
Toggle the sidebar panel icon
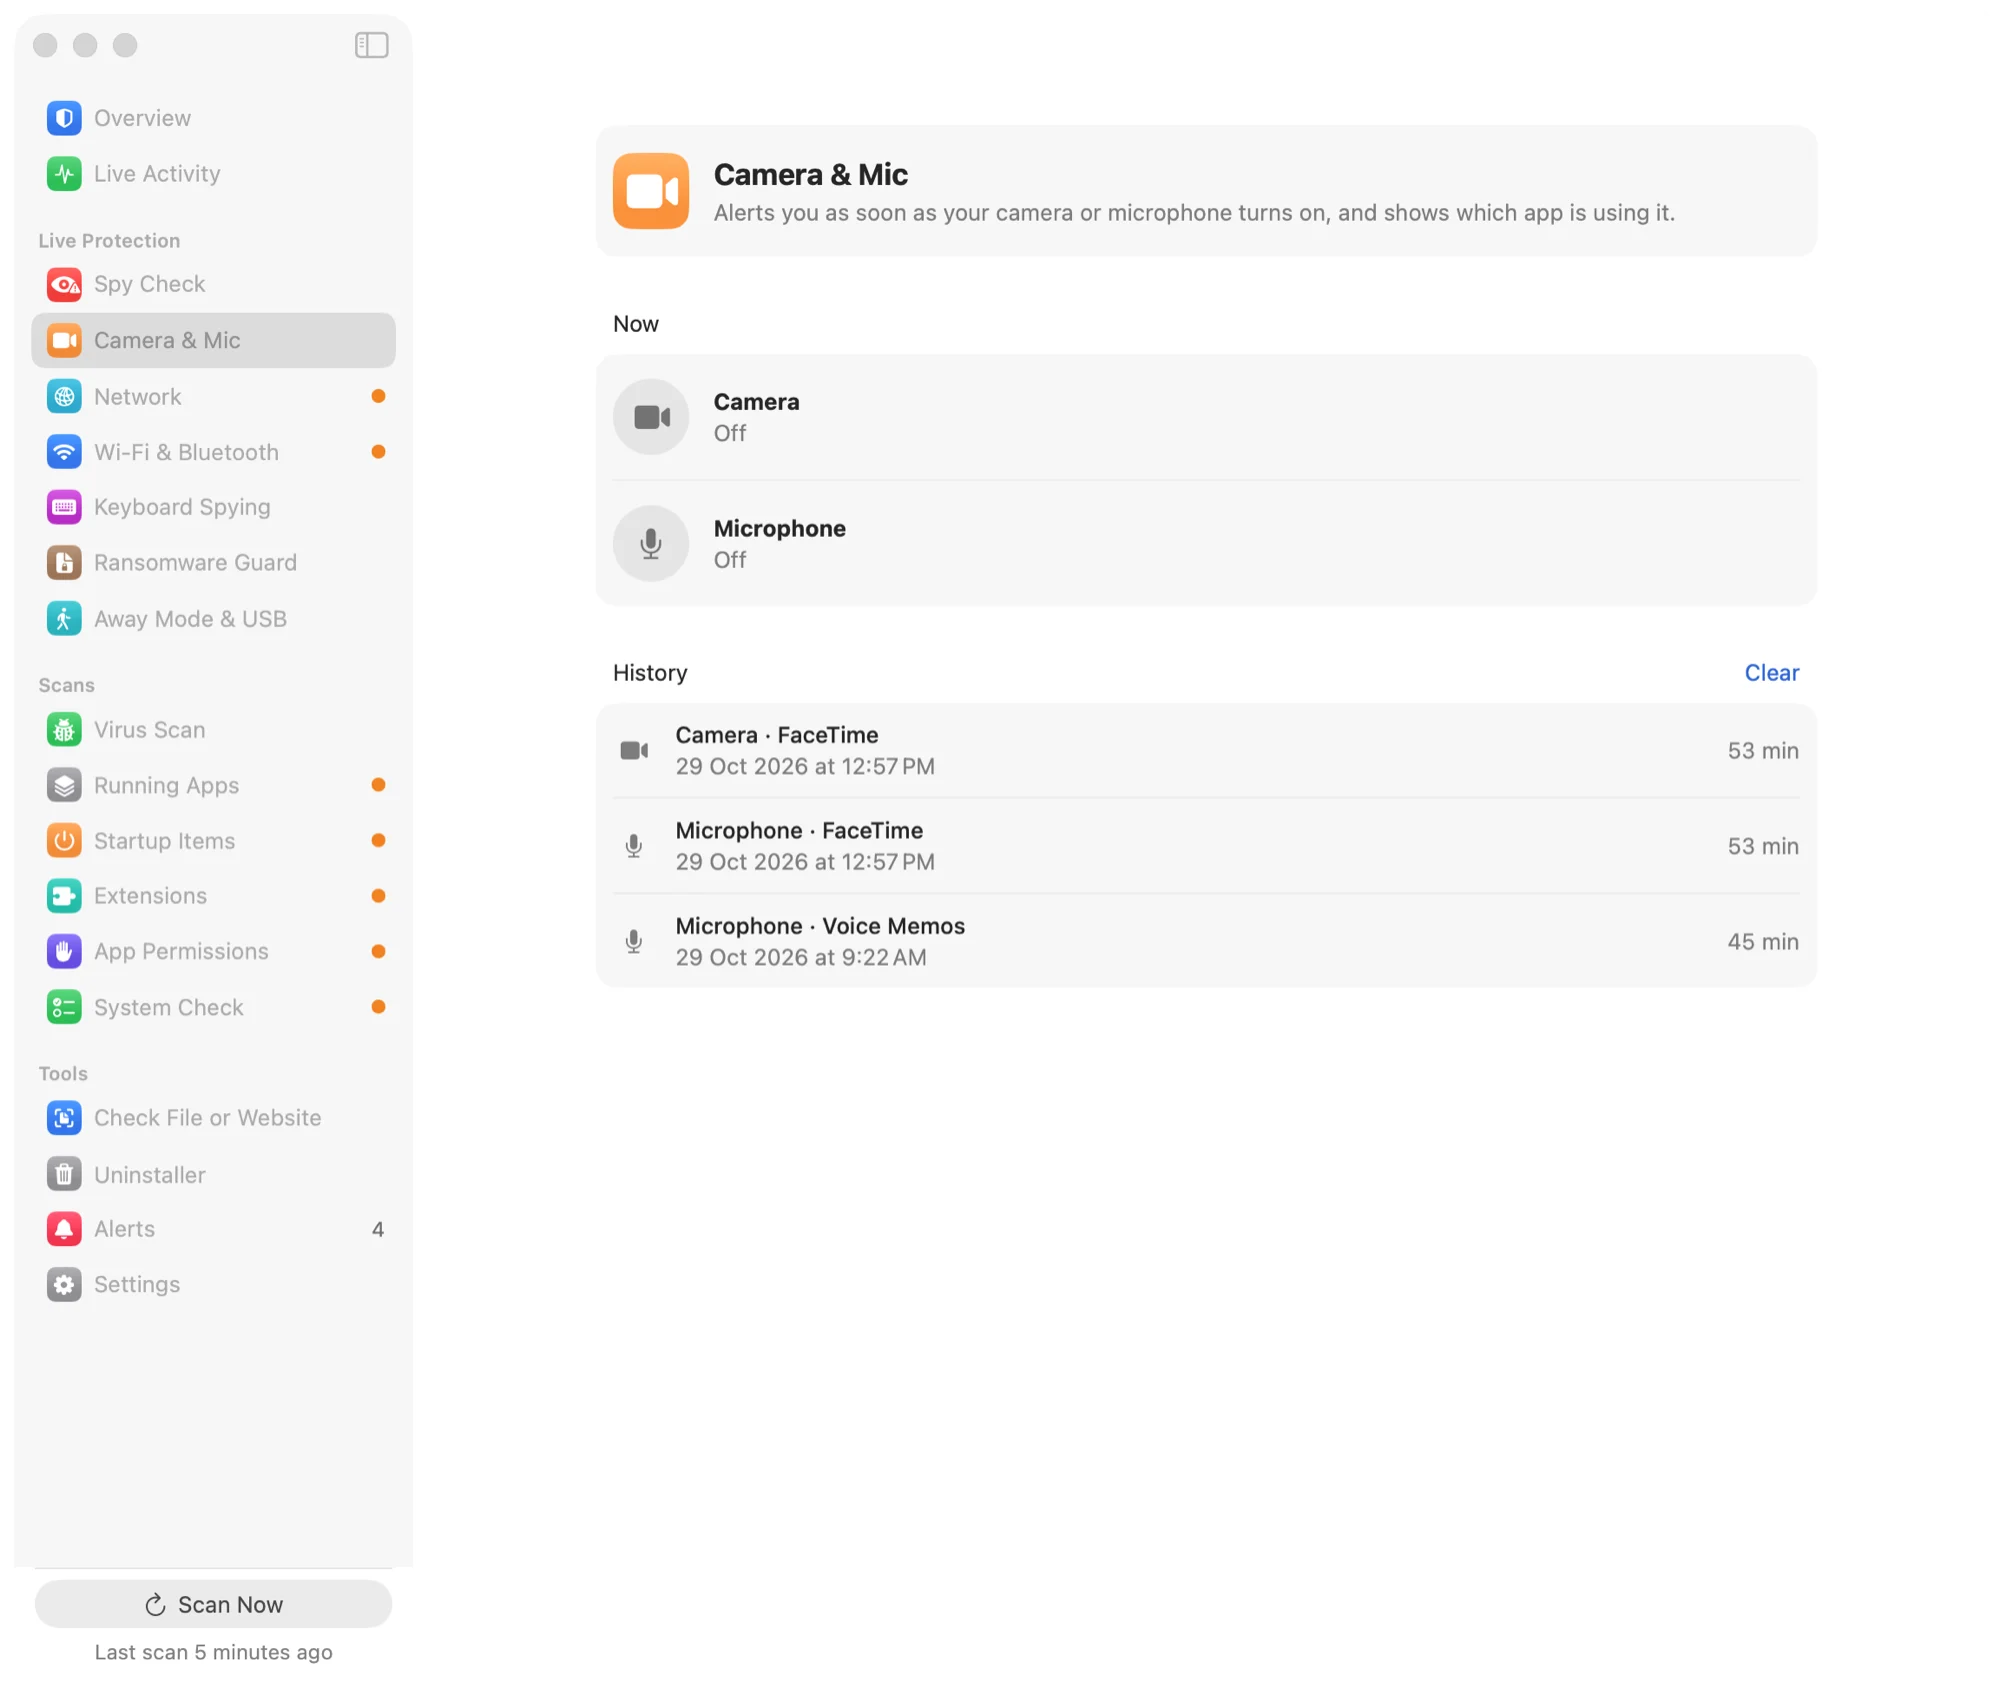coord(371,45)
